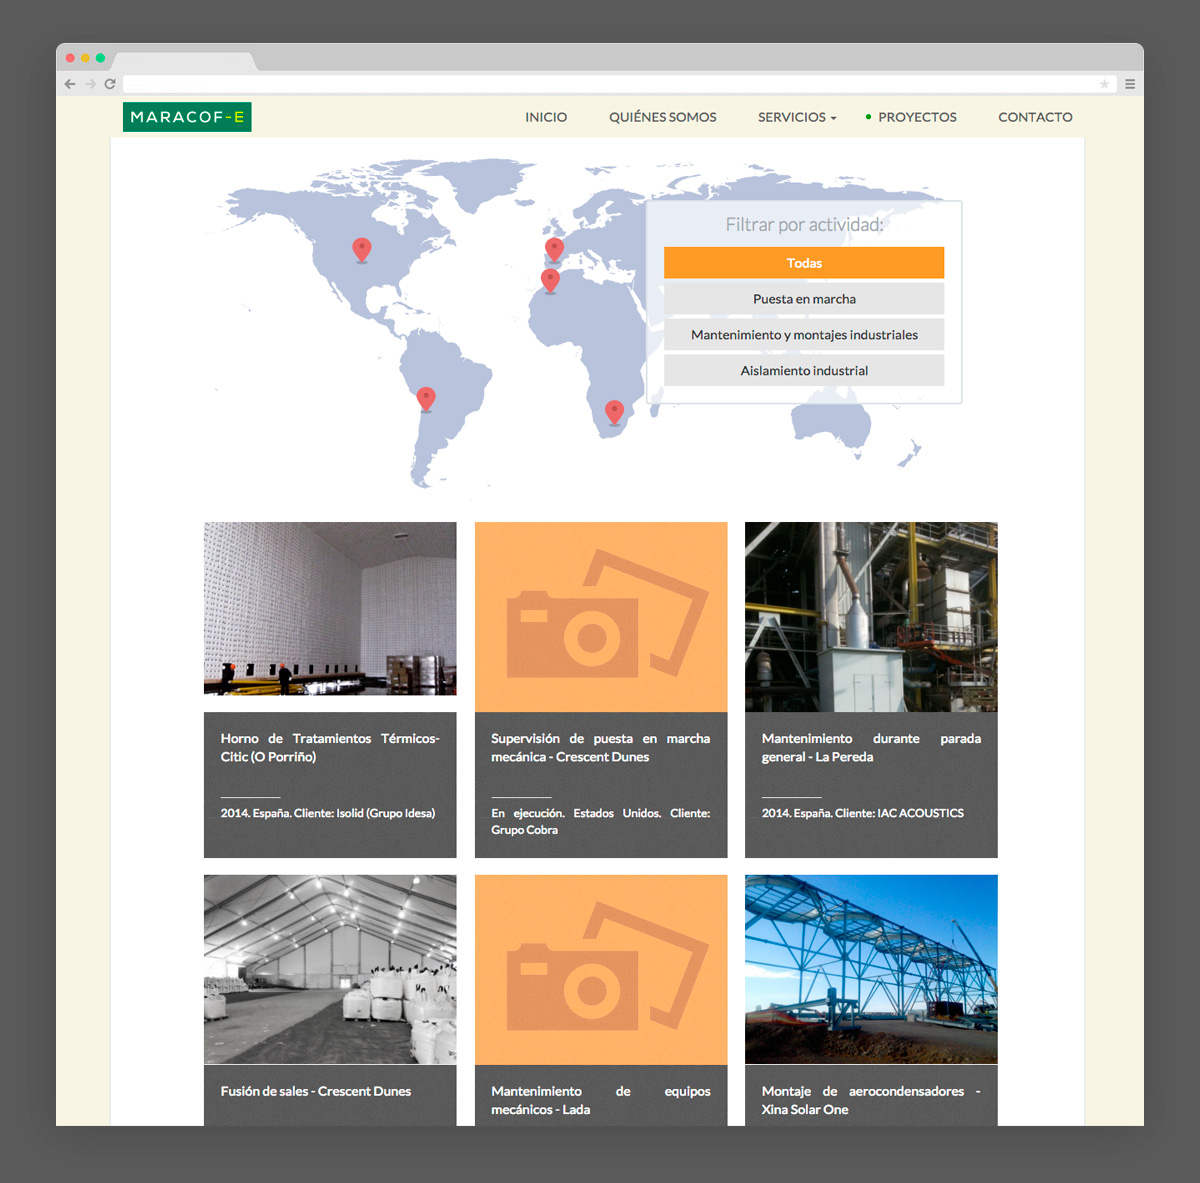
Task: Click the map pin over Spain
Action: (554, 249)
